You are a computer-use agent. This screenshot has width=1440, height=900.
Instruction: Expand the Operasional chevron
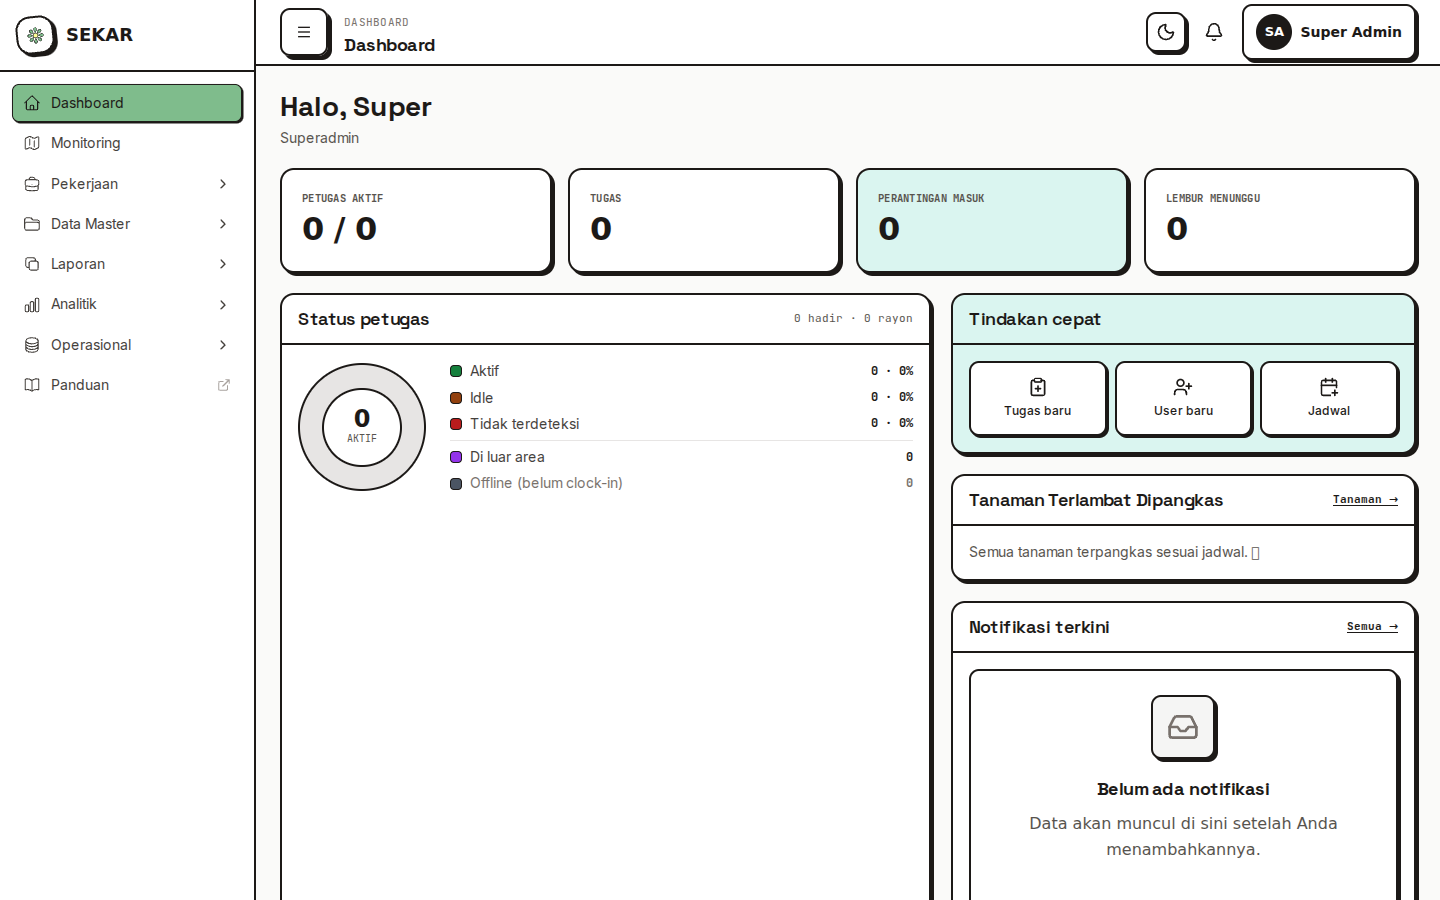pyautogui.click(x=223, y=345)
